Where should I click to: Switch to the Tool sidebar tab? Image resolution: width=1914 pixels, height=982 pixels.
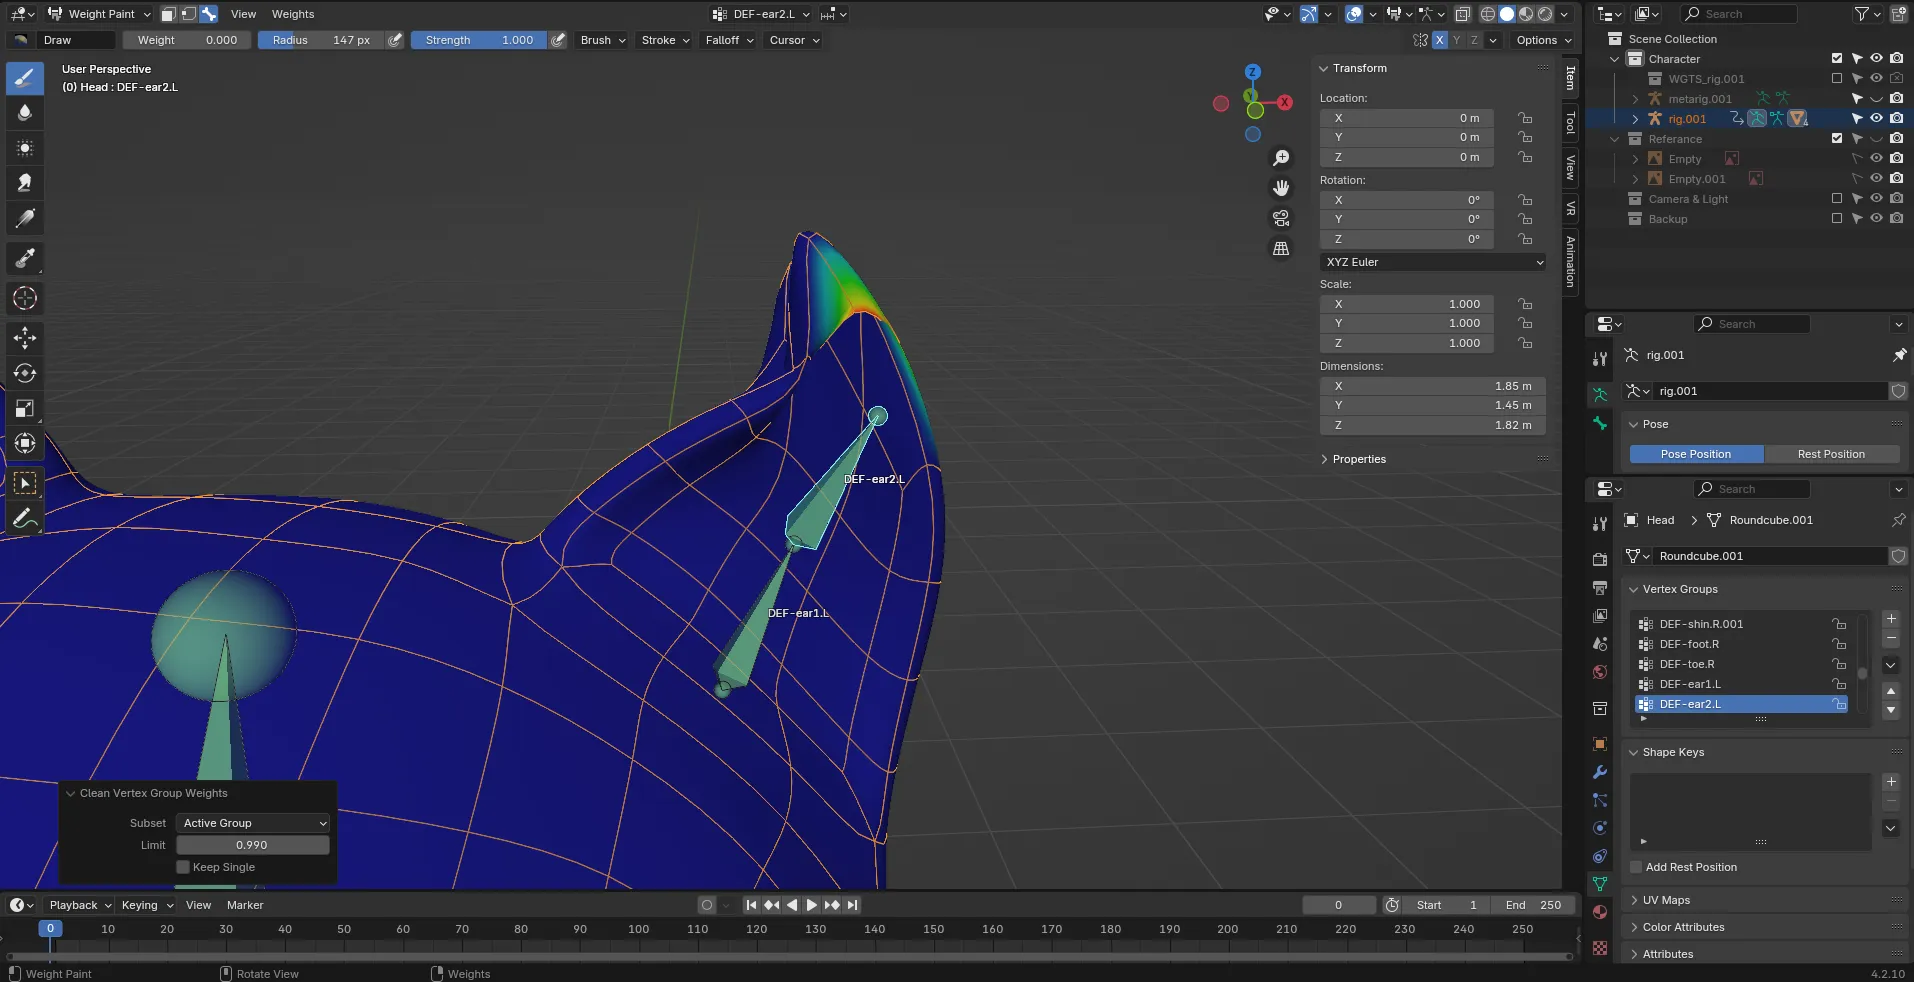[1571, 122]
